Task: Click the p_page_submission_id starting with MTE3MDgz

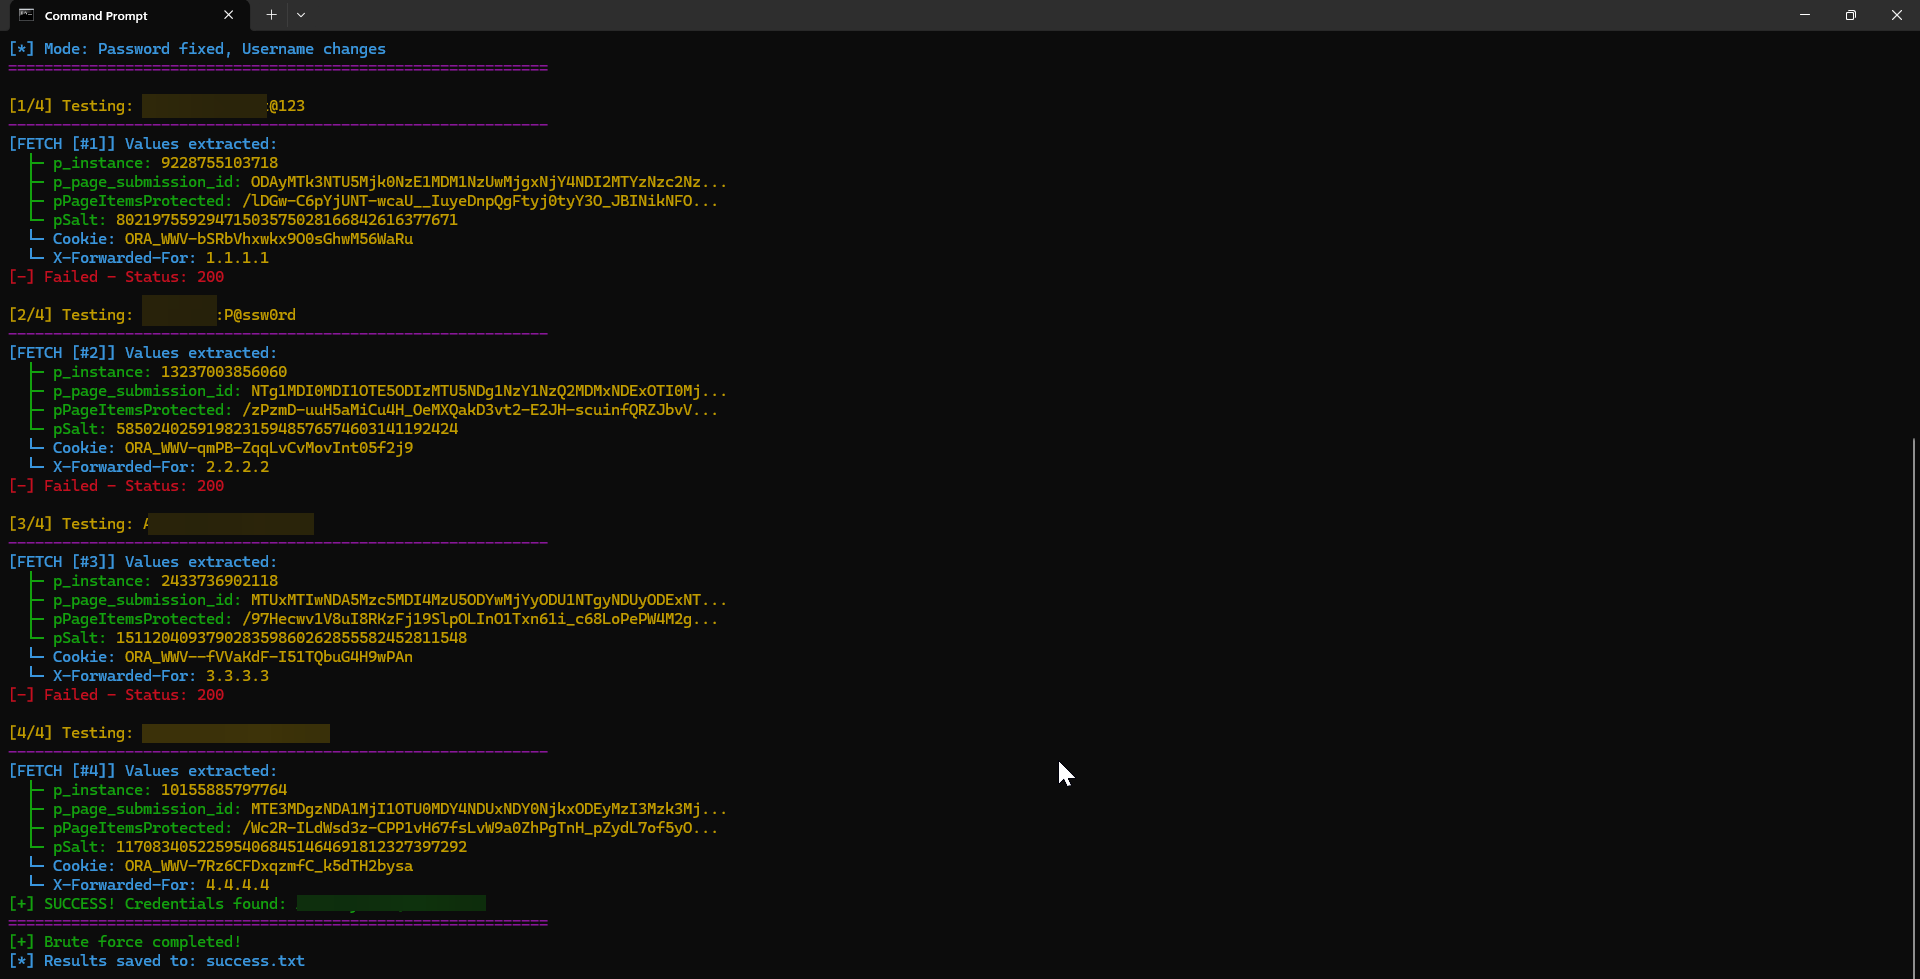Action: tap(488, 809)
